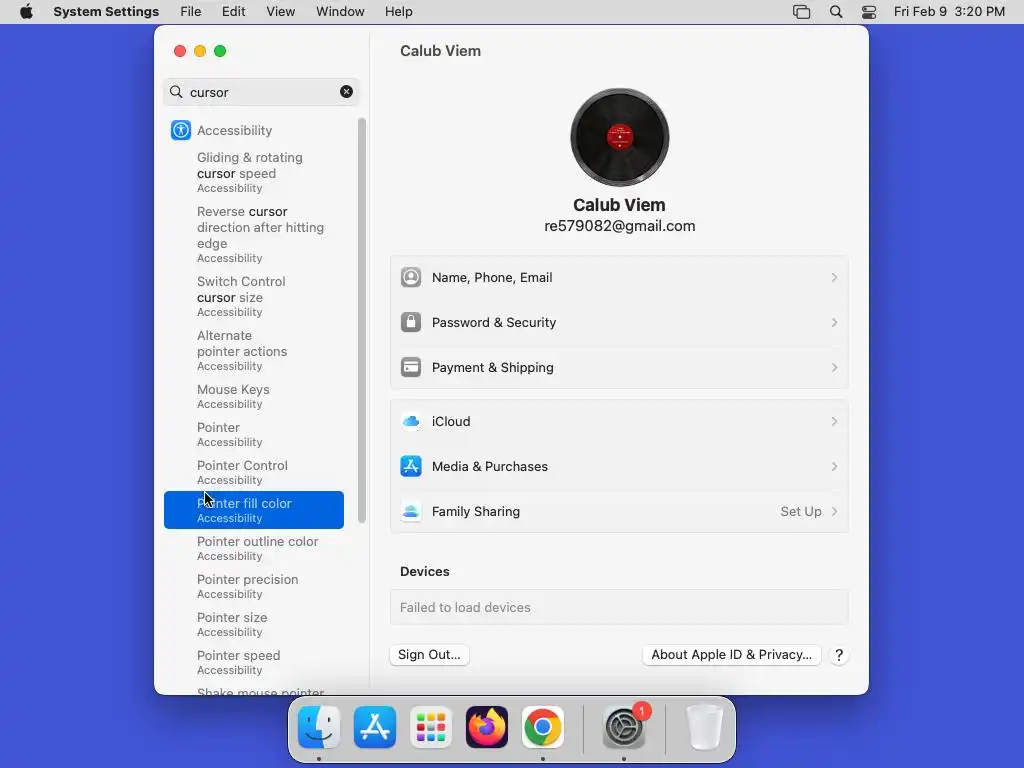Click the date and time in menu bar
This screenshot has height=768, width=1024.
[949, 12]
